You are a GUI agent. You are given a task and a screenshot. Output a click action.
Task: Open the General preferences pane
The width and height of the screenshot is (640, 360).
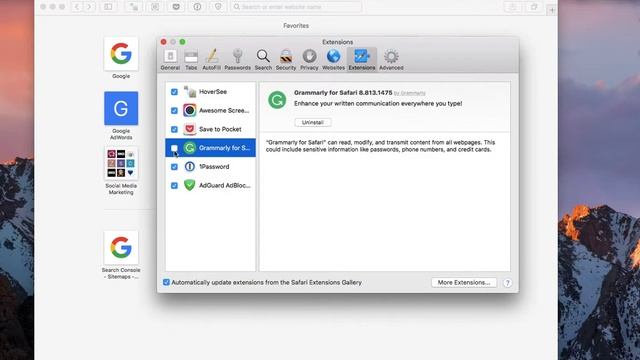point(170,60)
